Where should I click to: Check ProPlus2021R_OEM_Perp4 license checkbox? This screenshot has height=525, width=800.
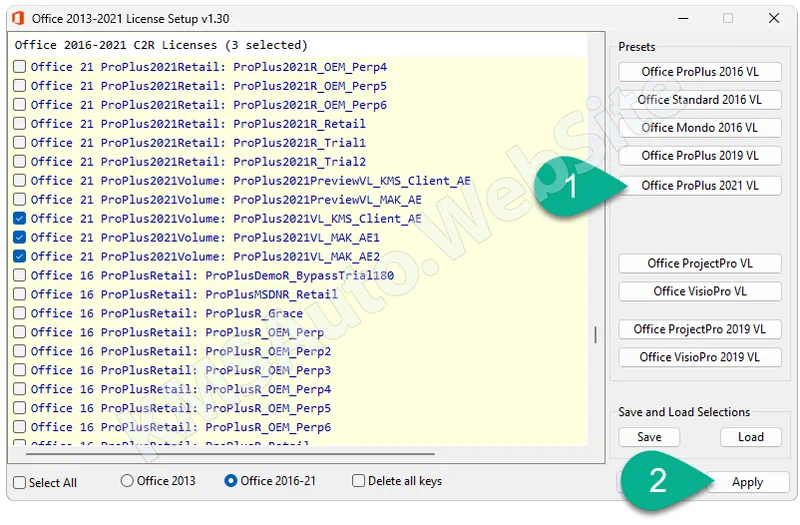click(x=20, y=67)
